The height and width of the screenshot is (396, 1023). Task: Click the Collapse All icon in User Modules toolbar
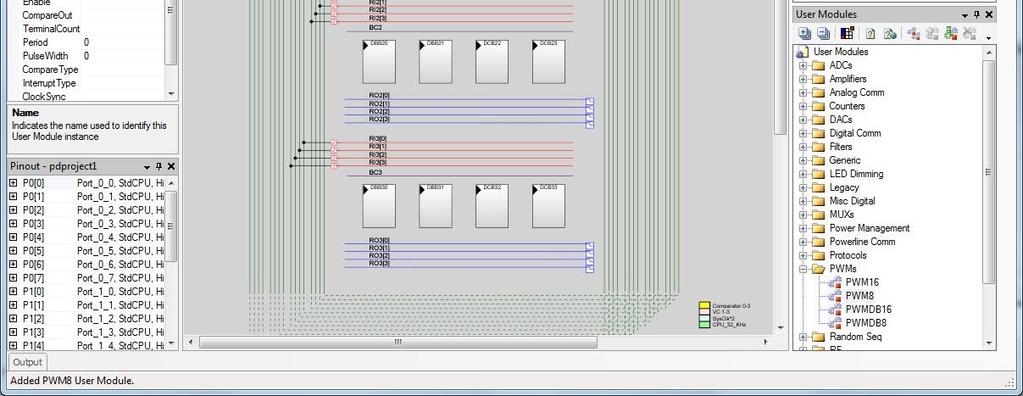click(x=824, y=33)
